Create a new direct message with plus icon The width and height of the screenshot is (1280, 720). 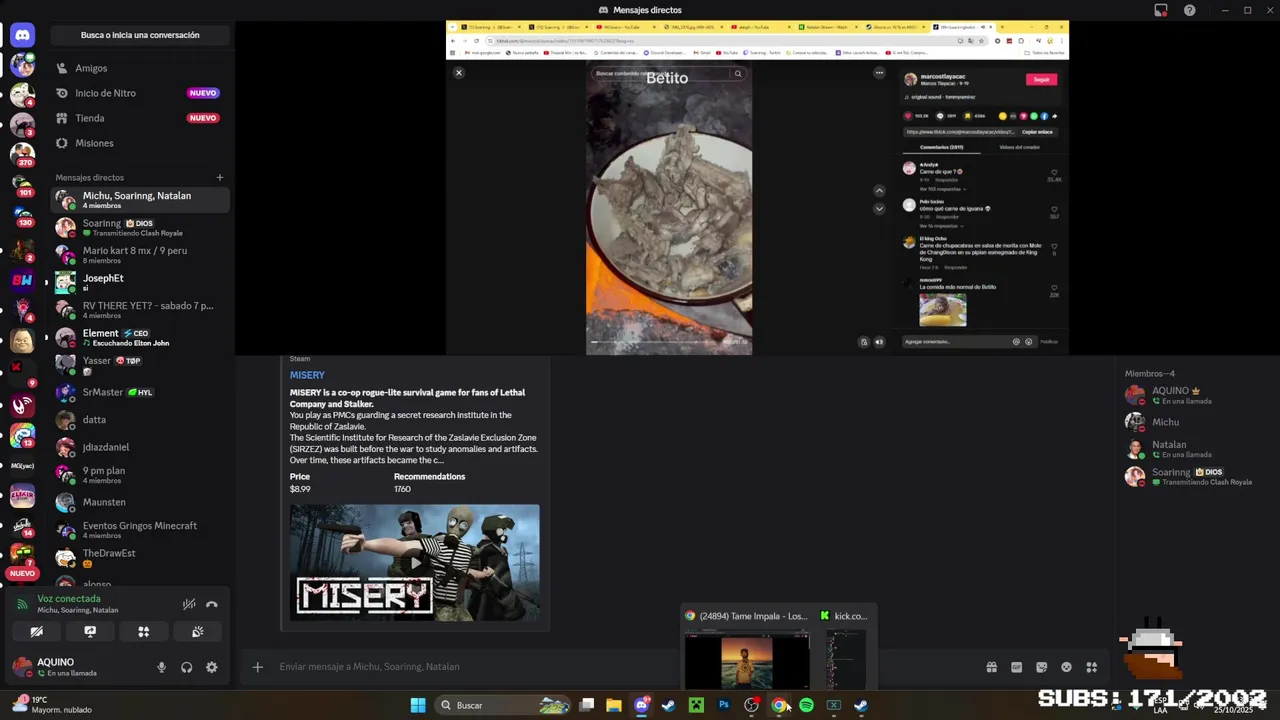(220, 178)
